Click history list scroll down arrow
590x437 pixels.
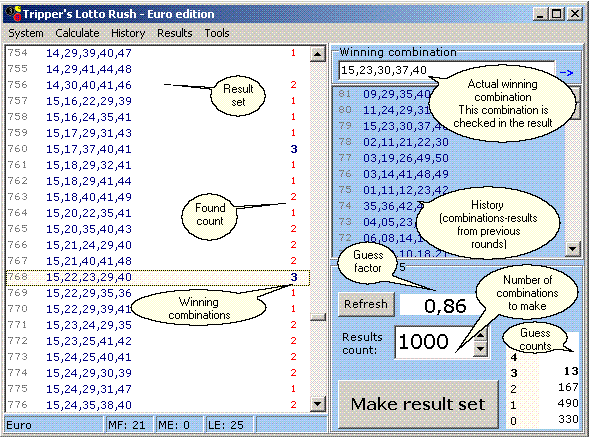(572, 248)
